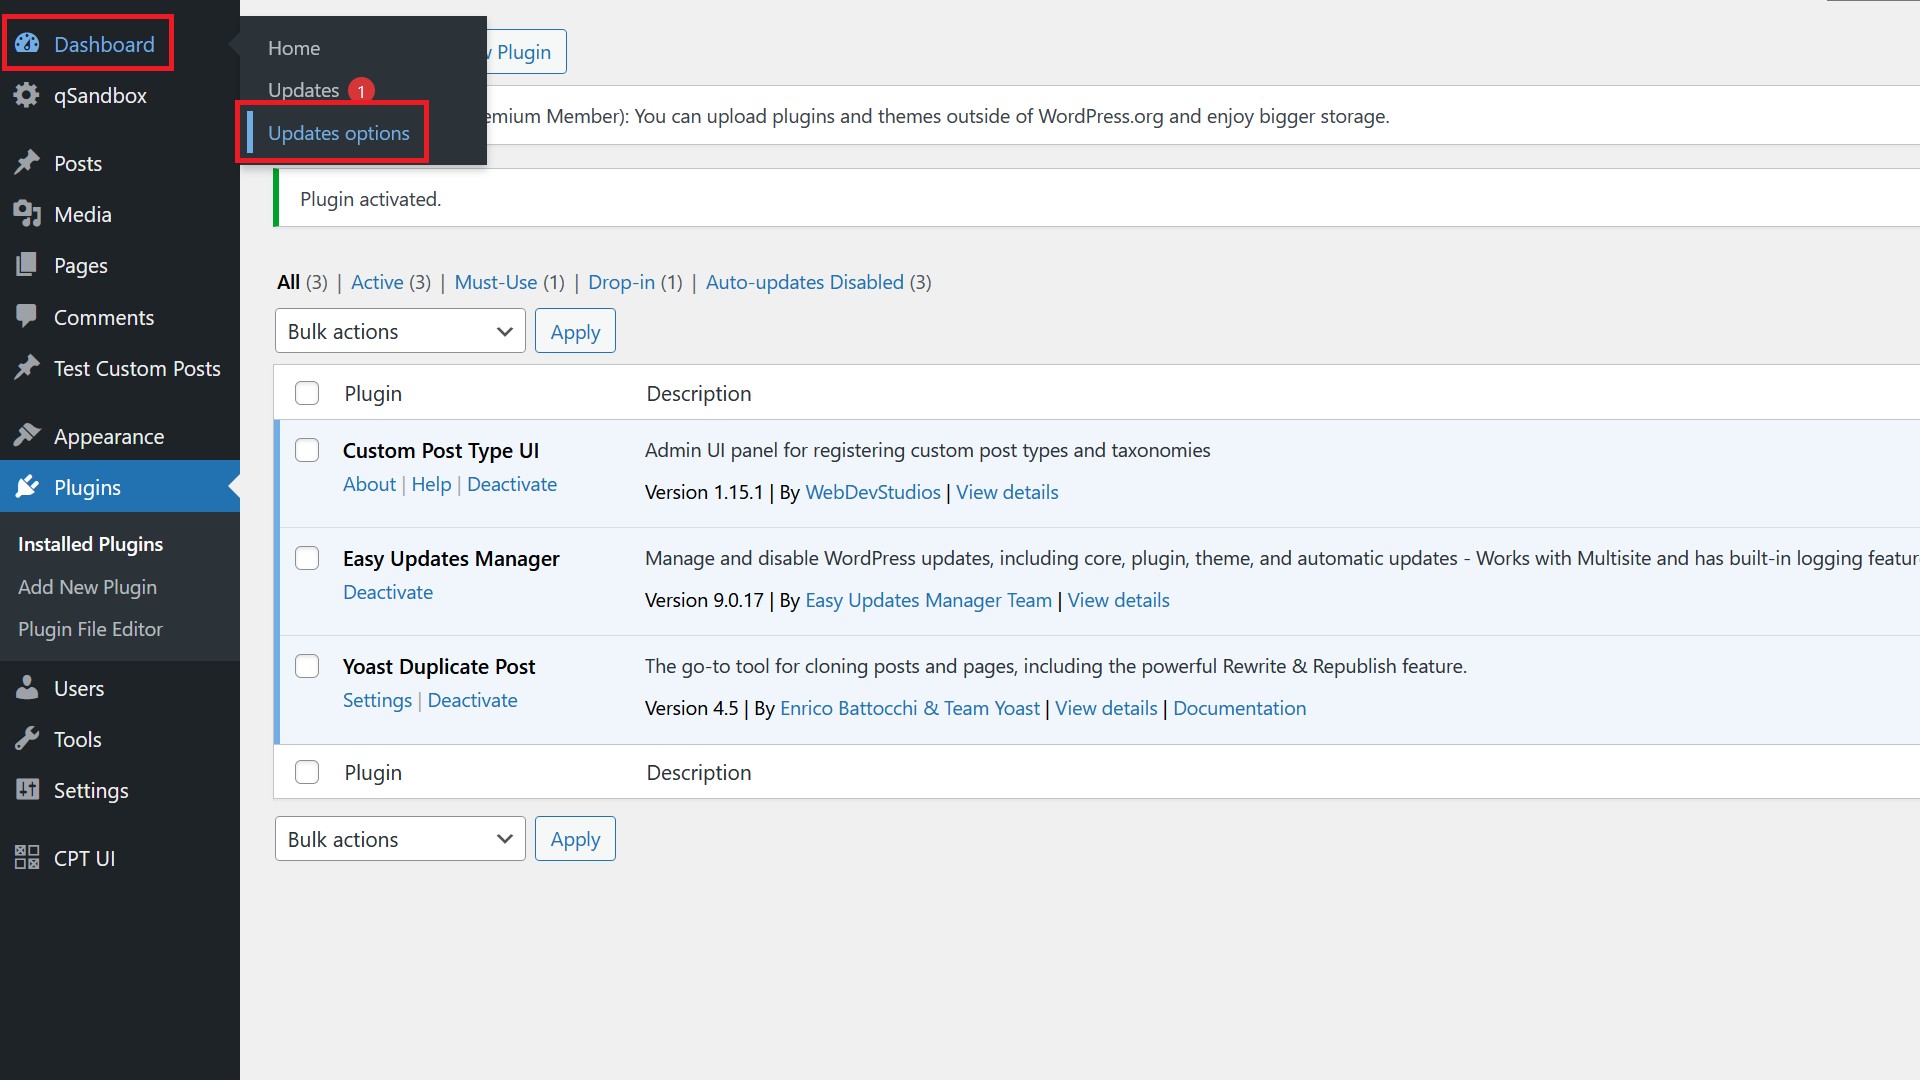Open Home in the Dashboard submenu
1920x1080 pixels.
[x=294, y=48]
